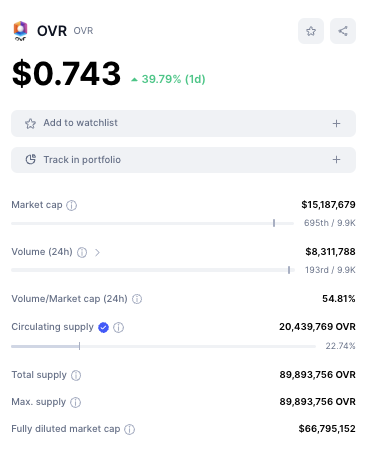Screen dimensions: 373x453
Task: Click the $15,187,679 market cap value
Action: point(328,205)
